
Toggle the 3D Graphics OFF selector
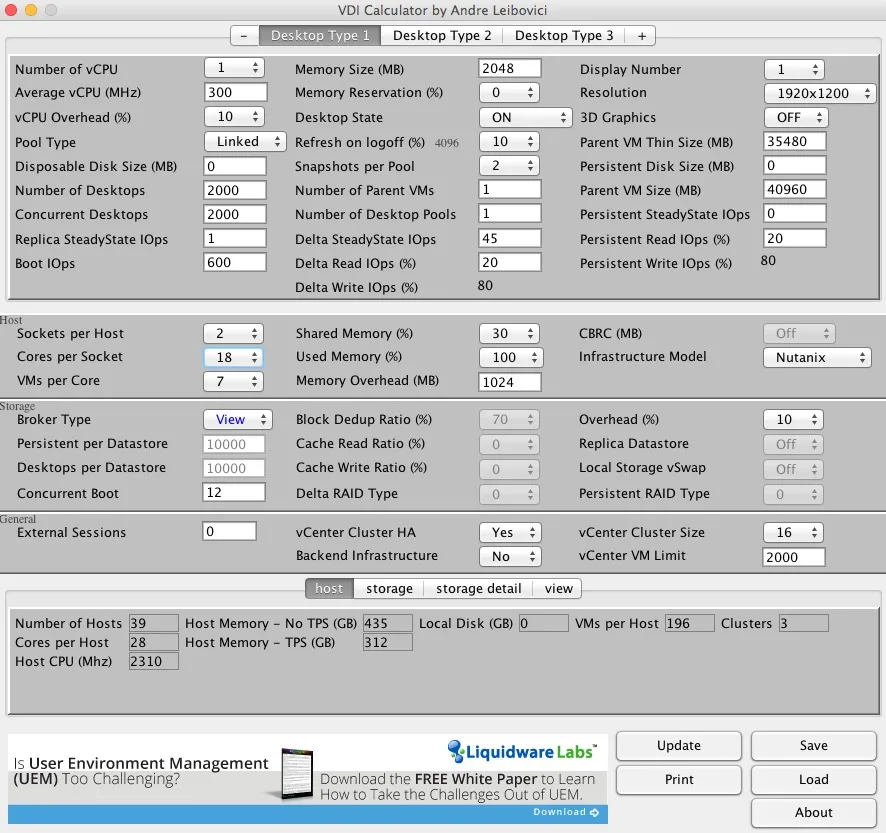click(796, 118)
